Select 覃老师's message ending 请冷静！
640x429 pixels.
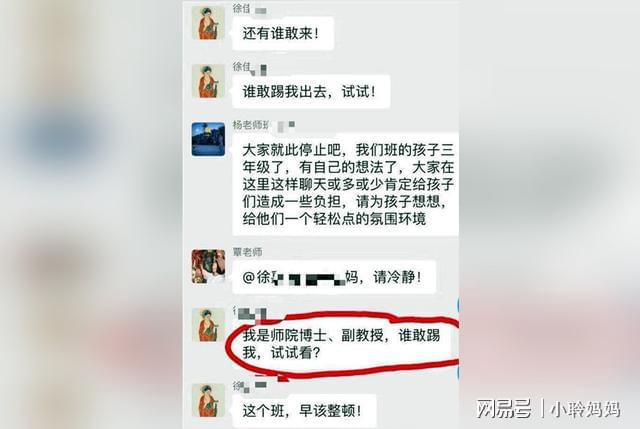[334, 278]
